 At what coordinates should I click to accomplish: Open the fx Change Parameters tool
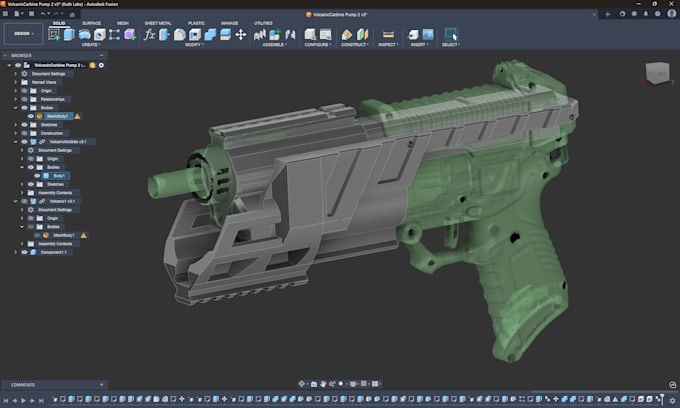coord(150,34)
